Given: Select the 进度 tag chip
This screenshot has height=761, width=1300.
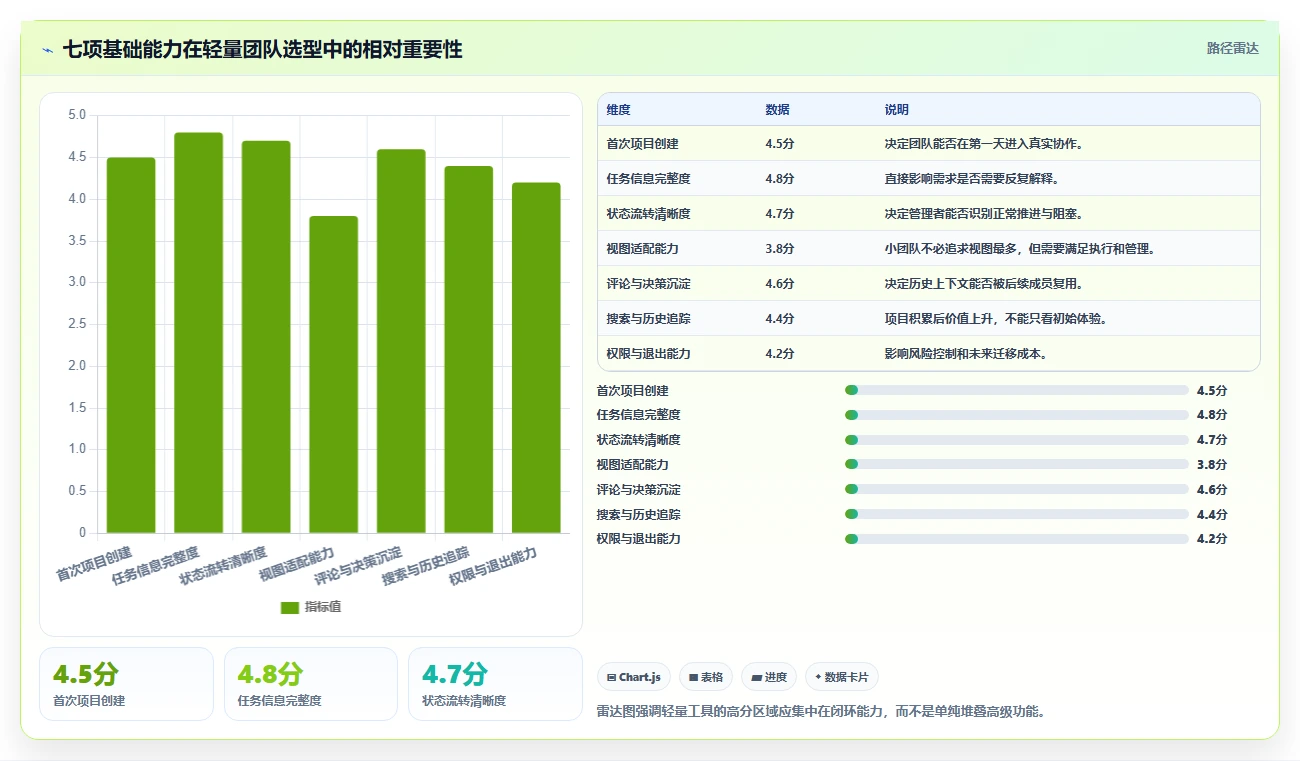Looking at the screenshot, I should (769, 677).
